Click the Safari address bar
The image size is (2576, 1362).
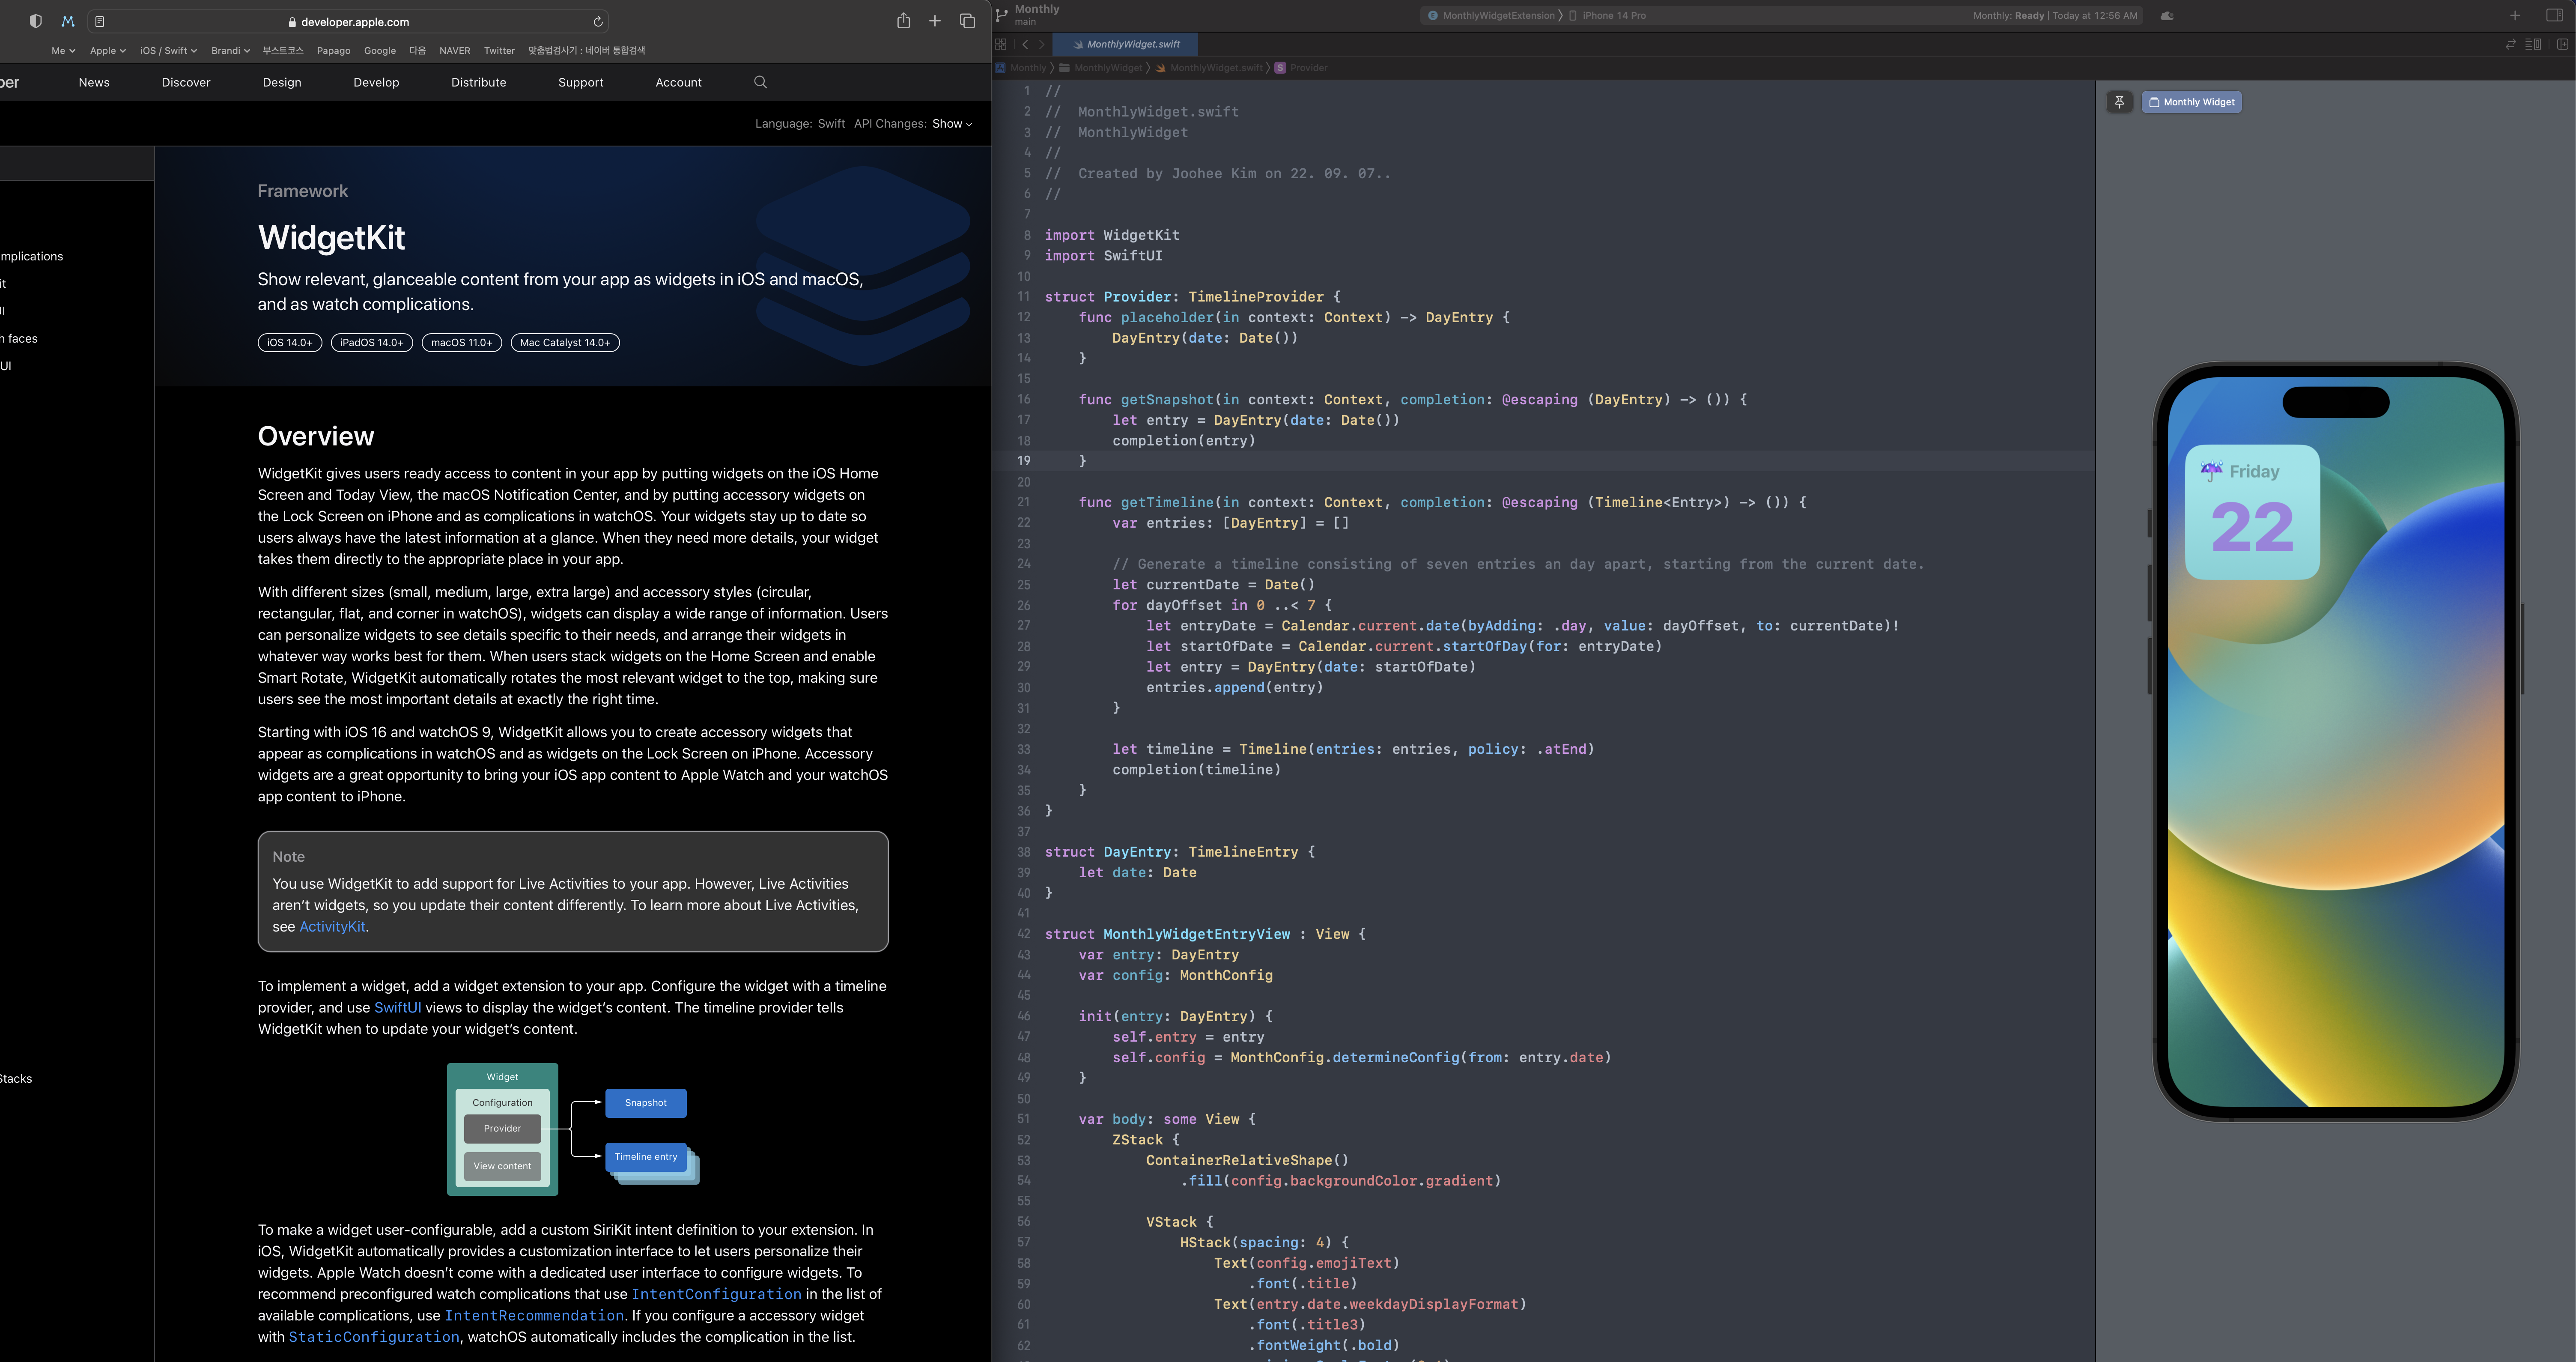tap(355, 21)
